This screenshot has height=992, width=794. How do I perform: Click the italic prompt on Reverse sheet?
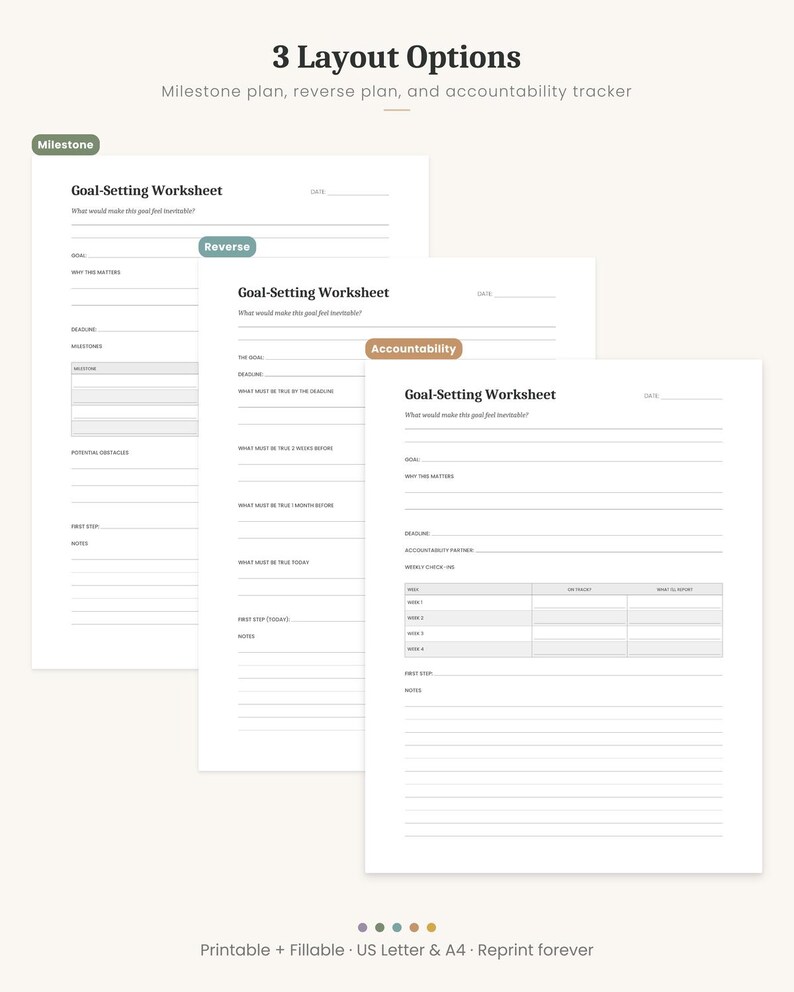tap(300, 313)
